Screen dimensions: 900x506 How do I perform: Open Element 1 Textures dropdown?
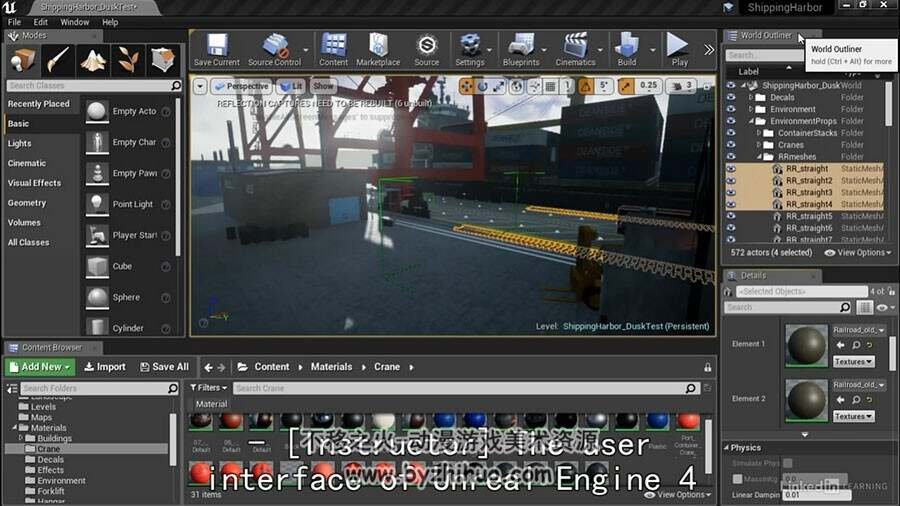tap(854, 362)
